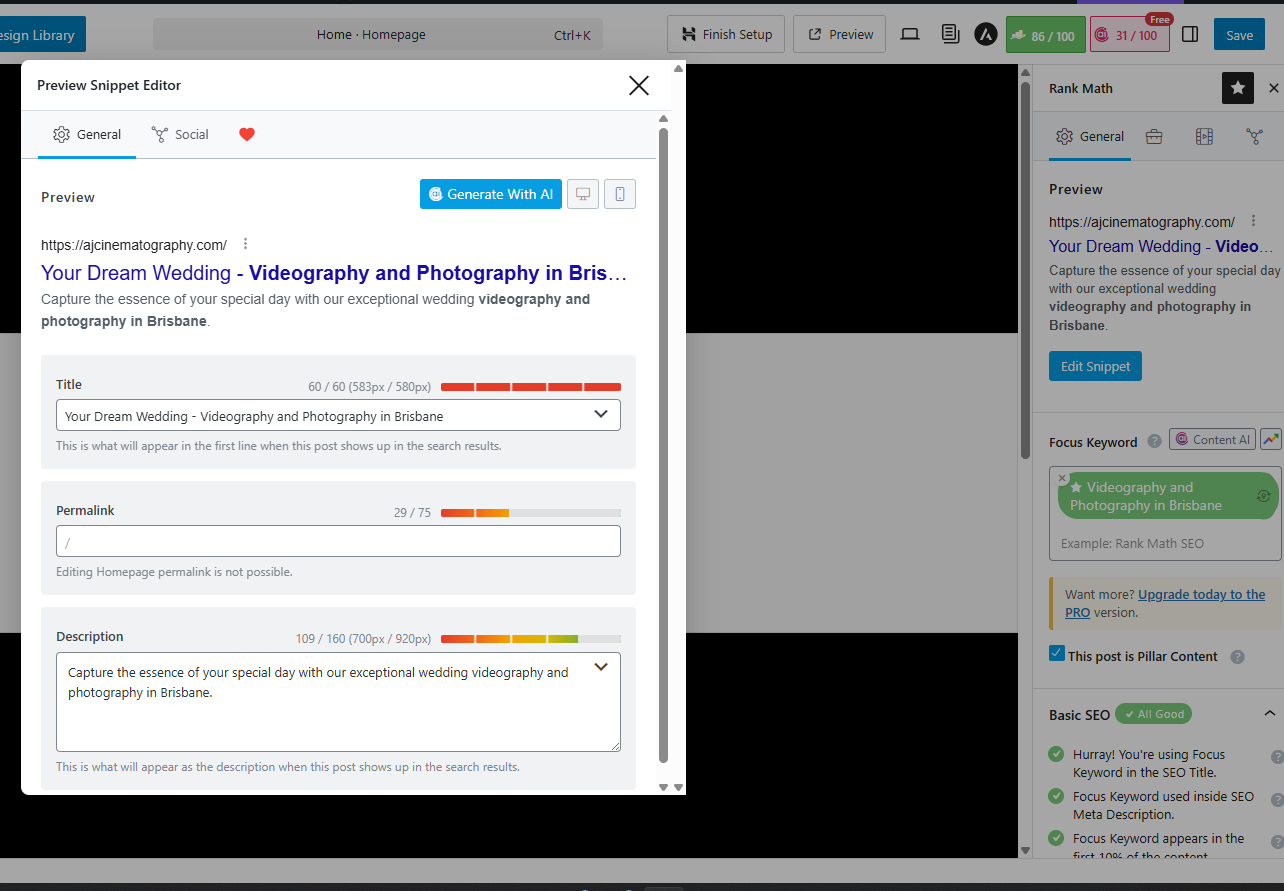The image size is (1284, 891).
Task: Click the SEO score 86 / 100 indicator
Action: coord(1043,35)
